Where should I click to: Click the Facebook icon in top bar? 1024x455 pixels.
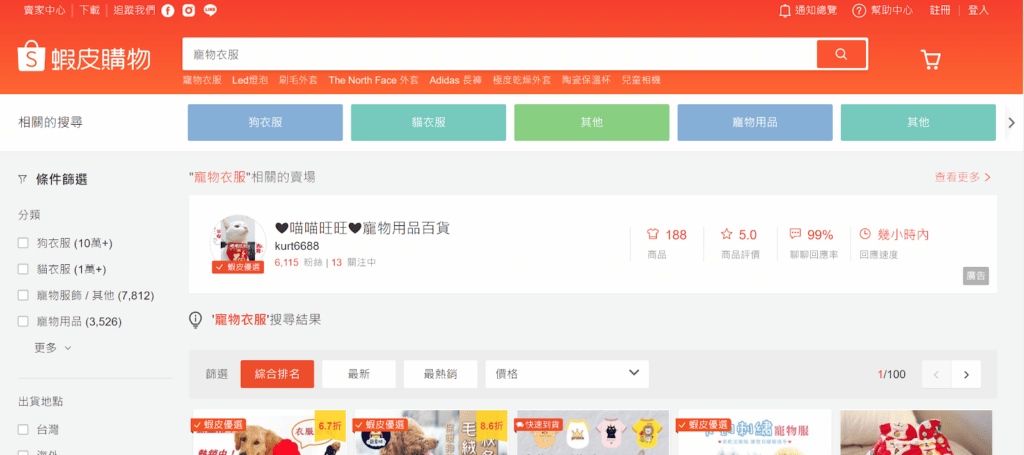pos(166,11)
